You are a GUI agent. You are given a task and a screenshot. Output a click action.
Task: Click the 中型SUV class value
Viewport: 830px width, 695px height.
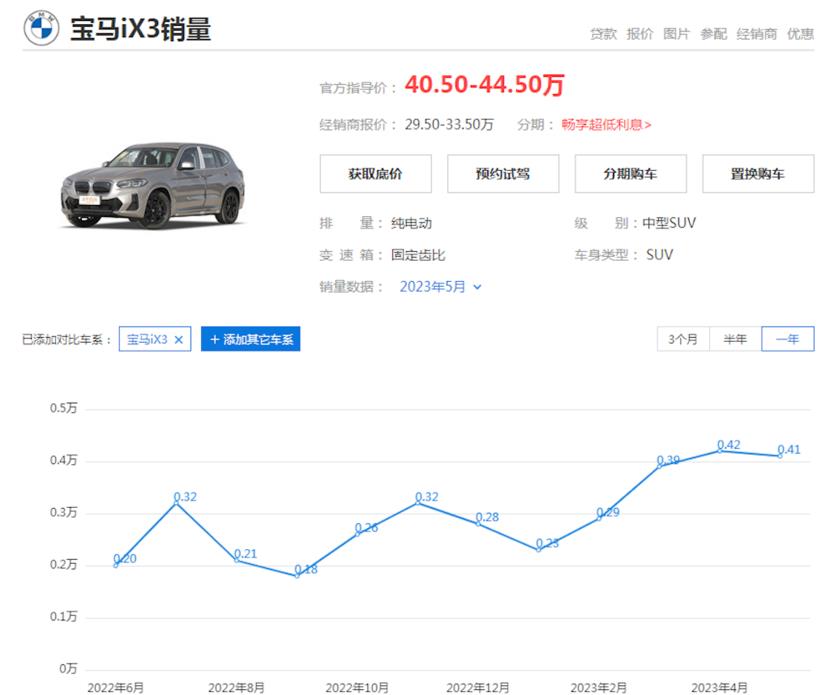click(669, 223)
